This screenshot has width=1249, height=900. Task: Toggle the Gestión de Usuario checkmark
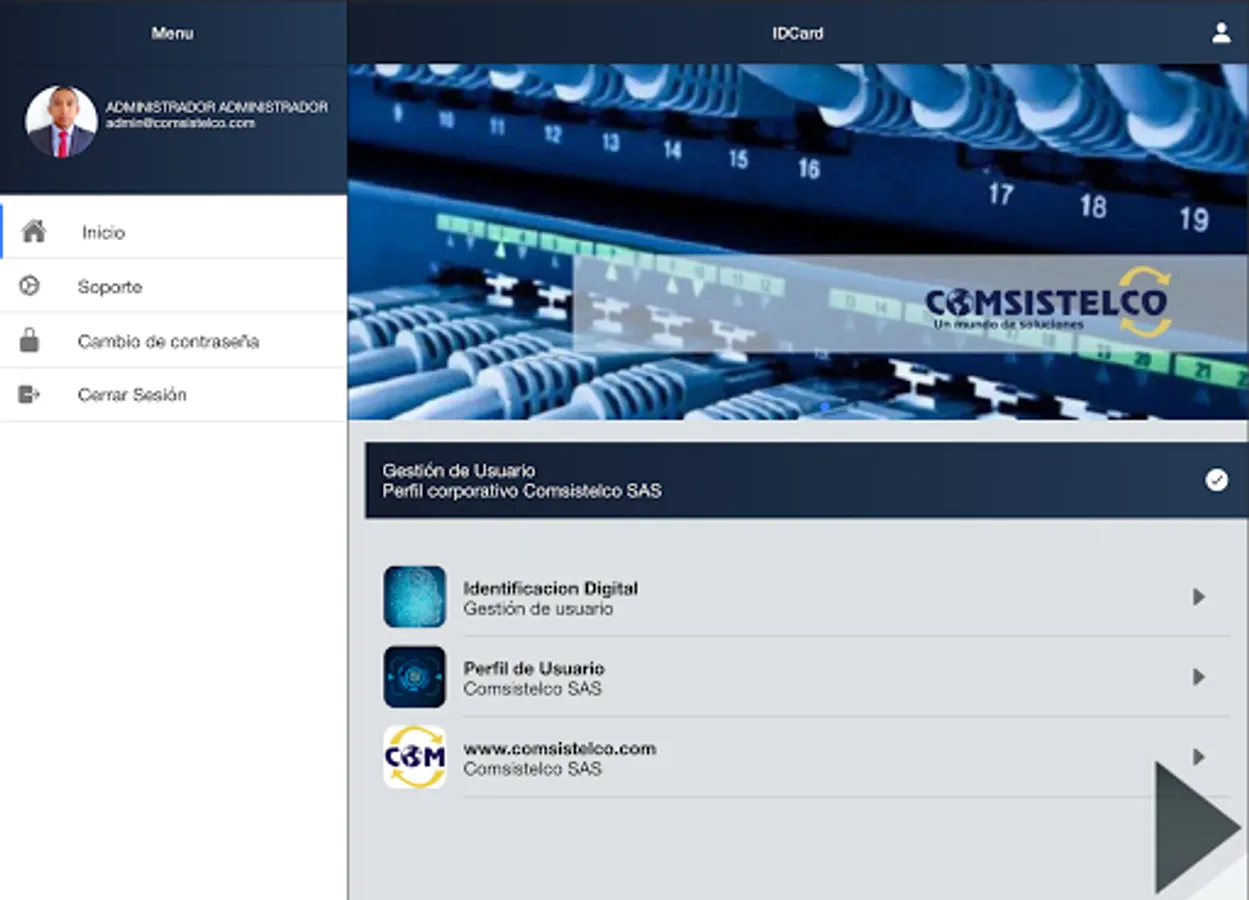(1216, 480)
